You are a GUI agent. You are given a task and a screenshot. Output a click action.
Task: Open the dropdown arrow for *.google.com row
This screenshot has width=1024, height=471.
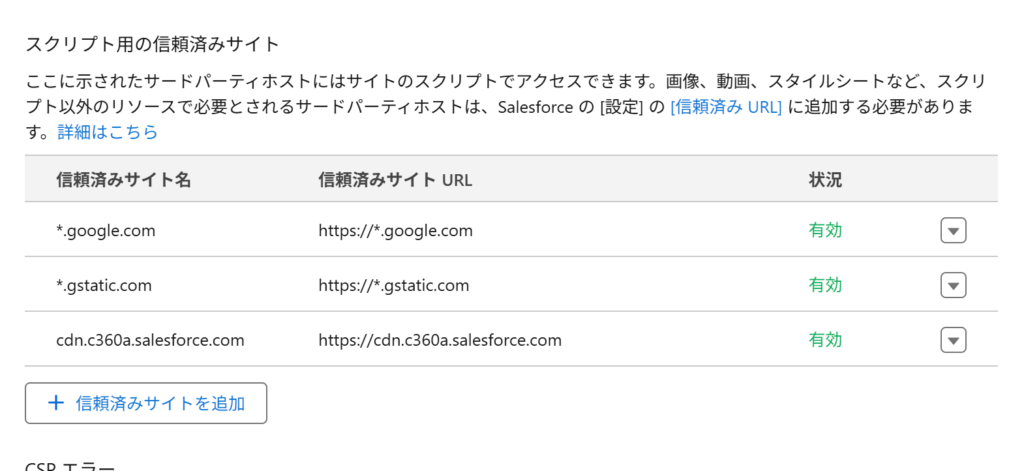(x=953, y=231)
